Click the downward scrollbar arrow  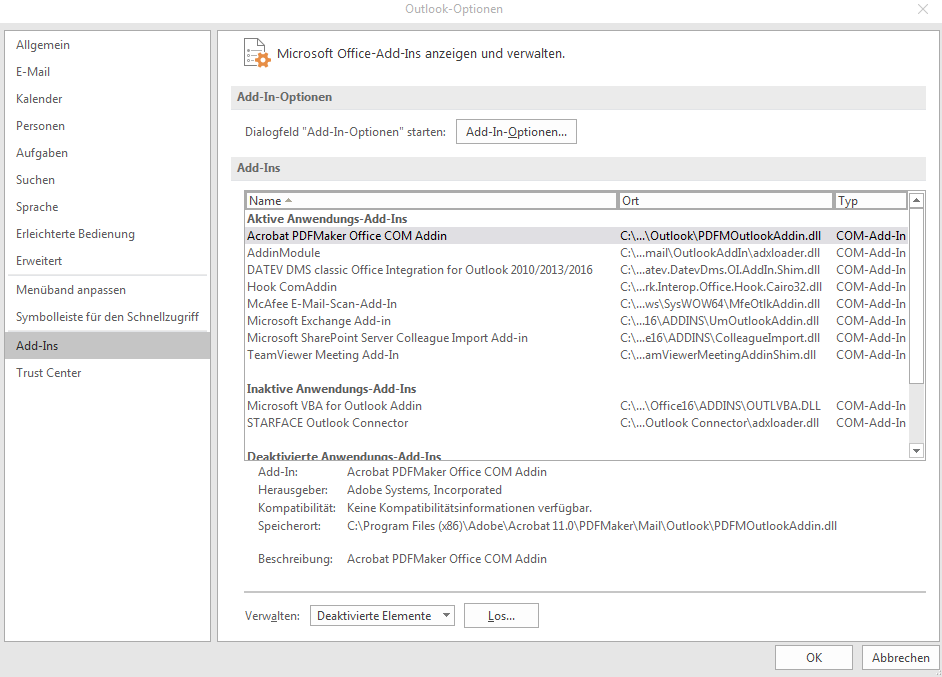click(916, 451)
